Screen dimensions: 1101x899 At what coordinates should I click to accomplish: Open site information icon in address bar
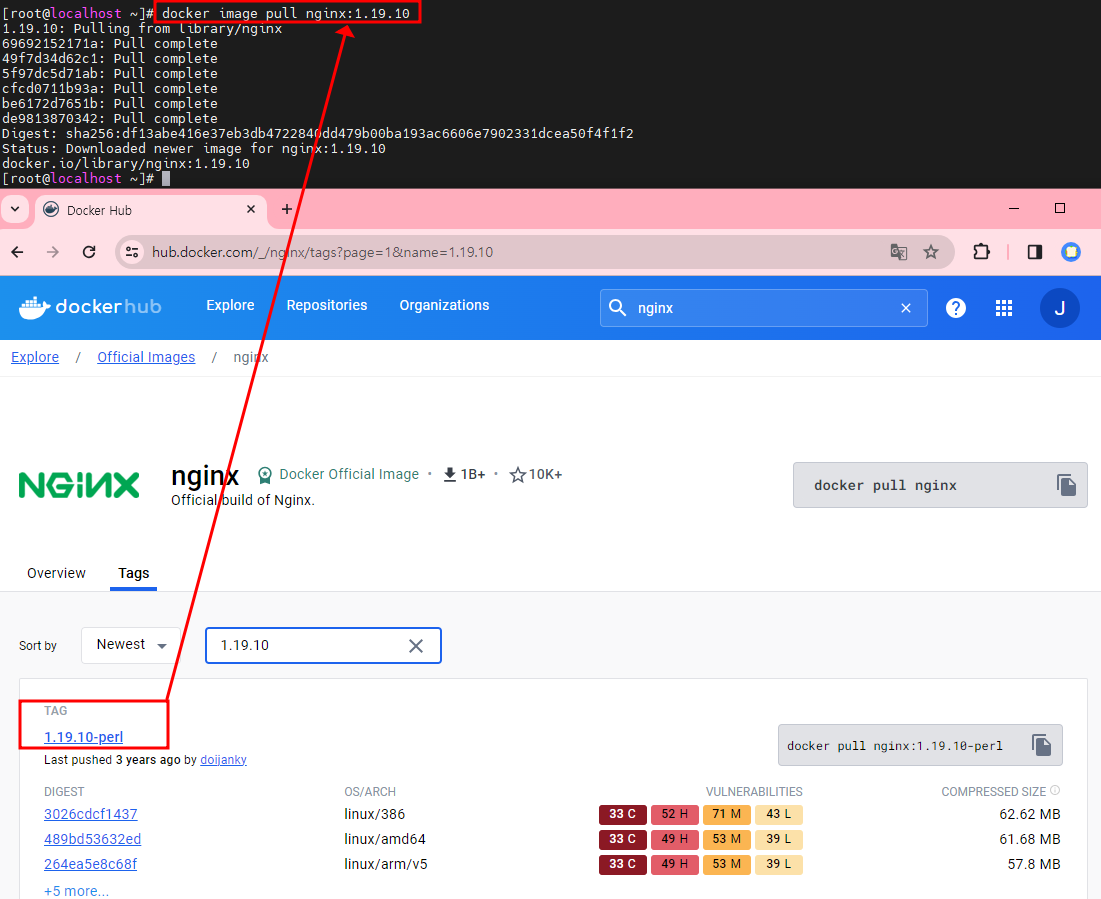131,252
